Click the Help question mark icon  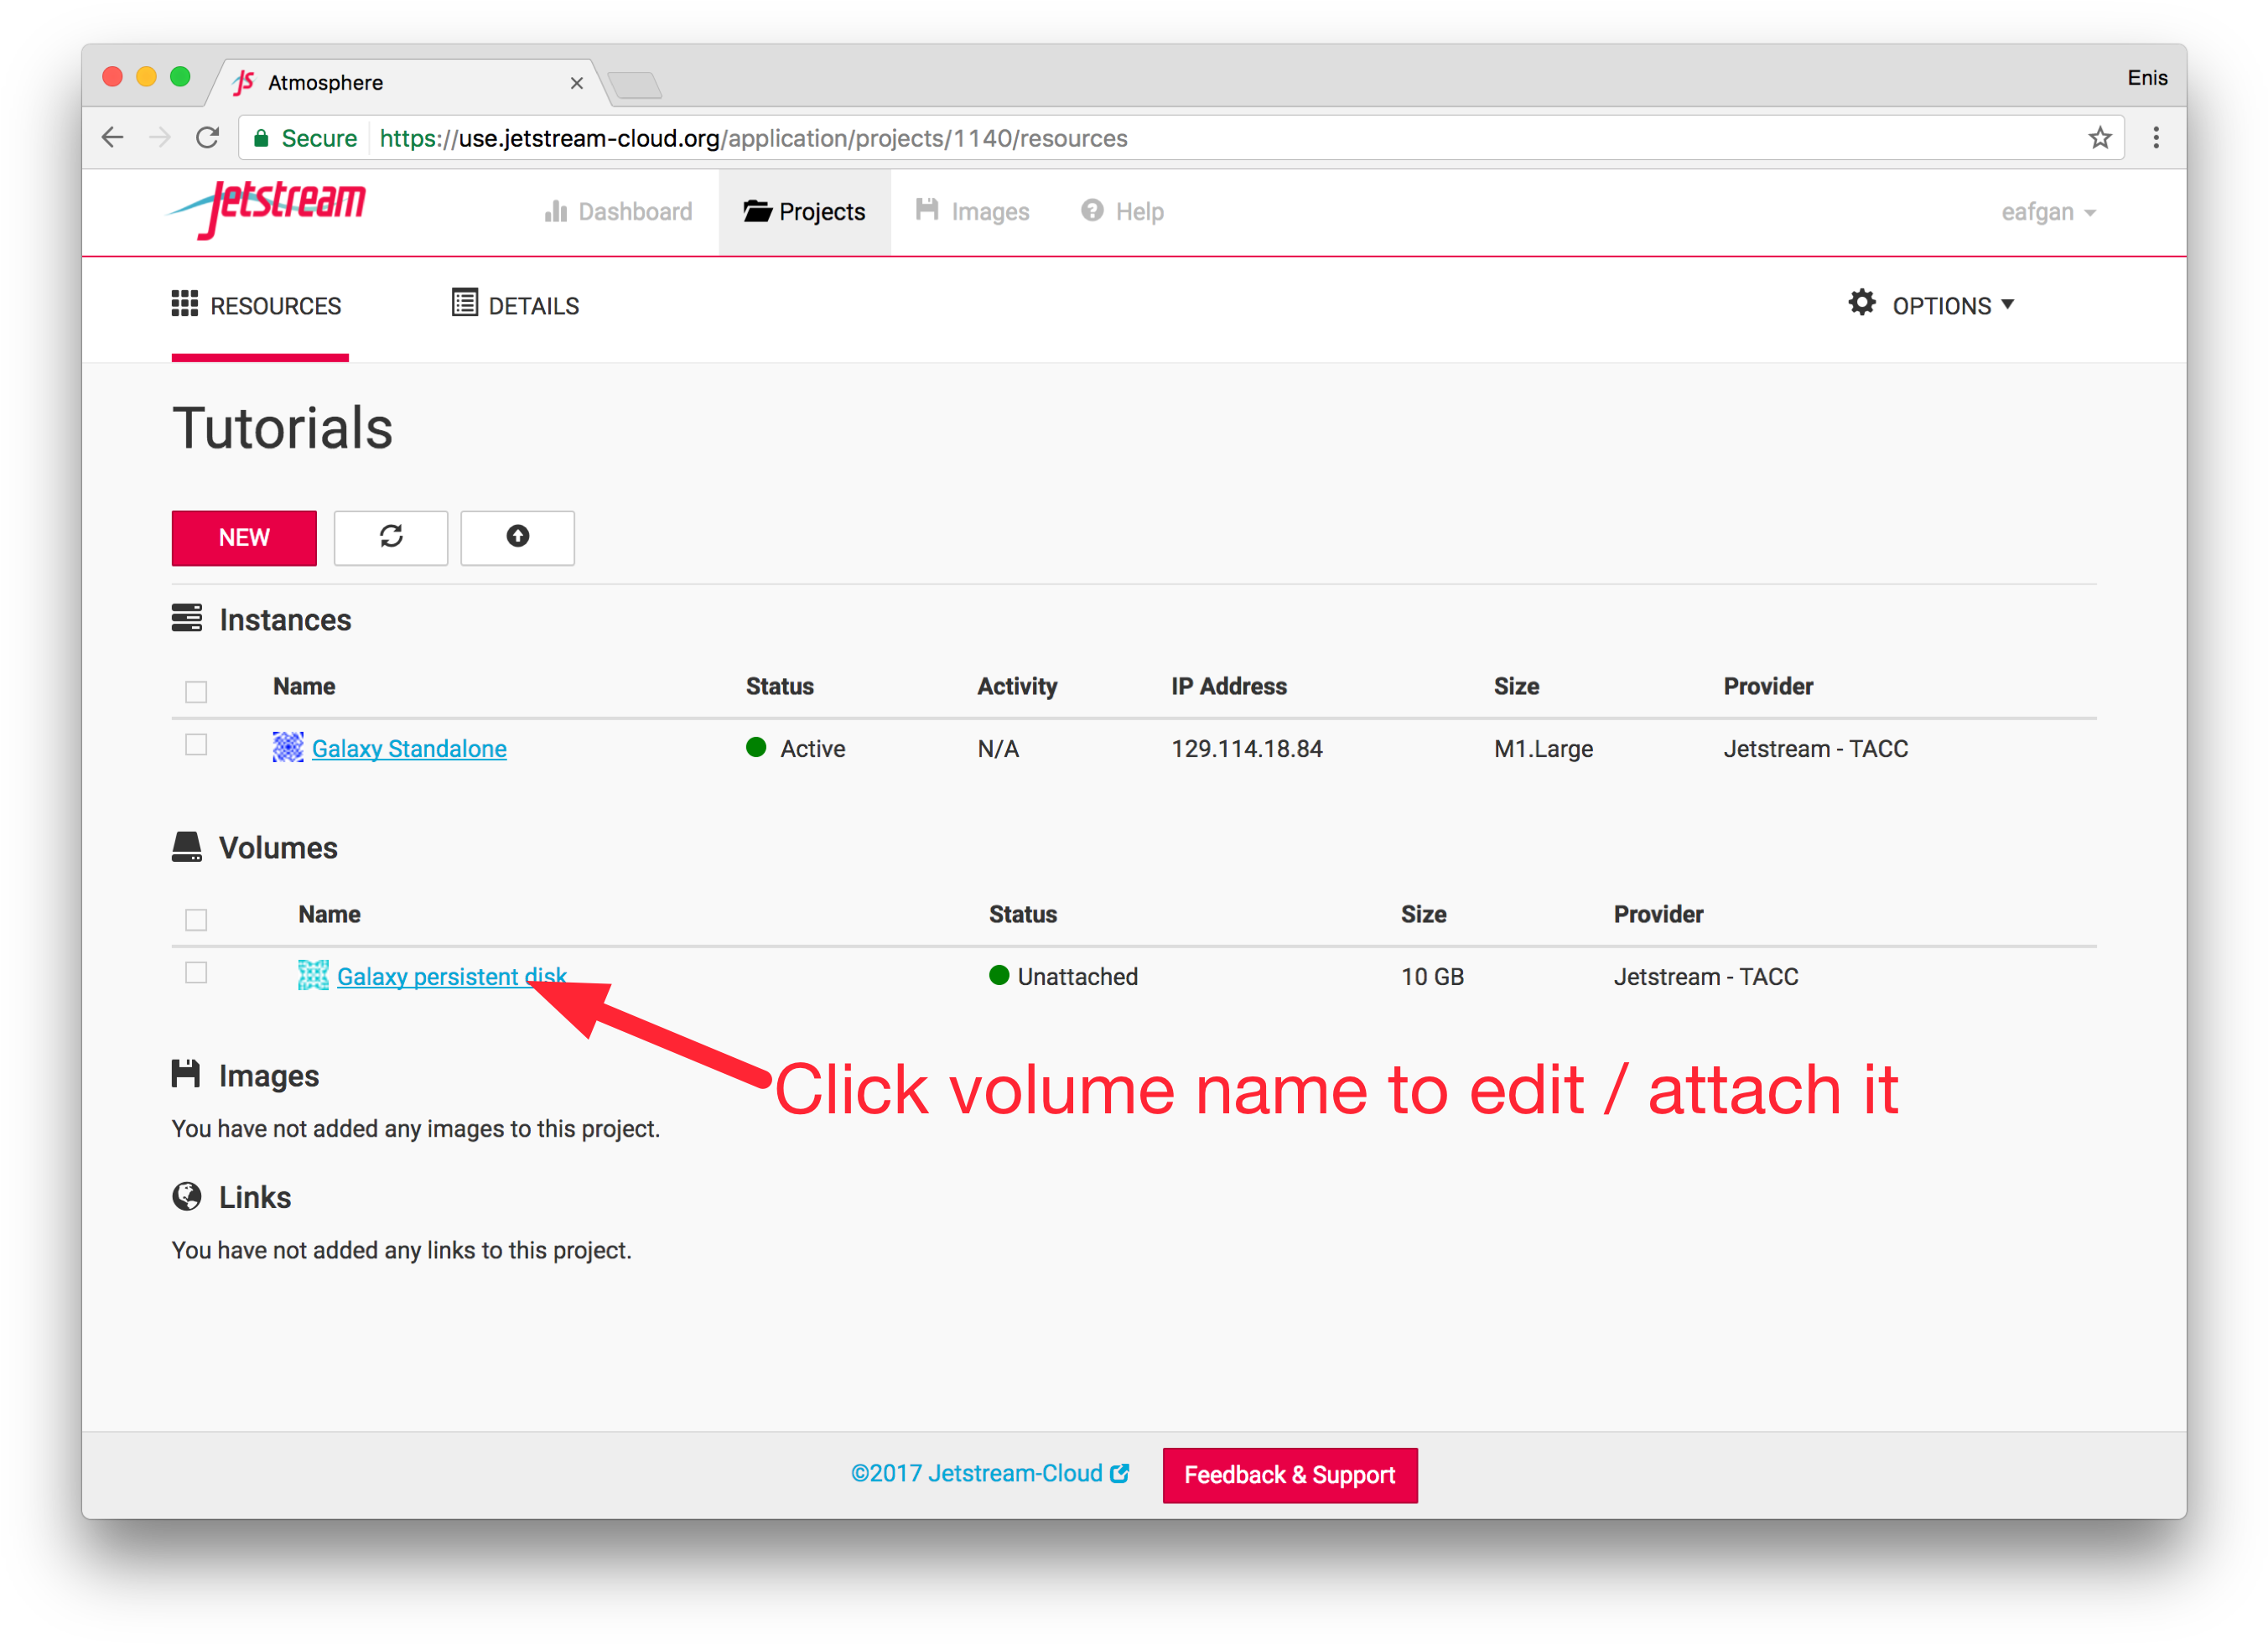pos(1092,211)
